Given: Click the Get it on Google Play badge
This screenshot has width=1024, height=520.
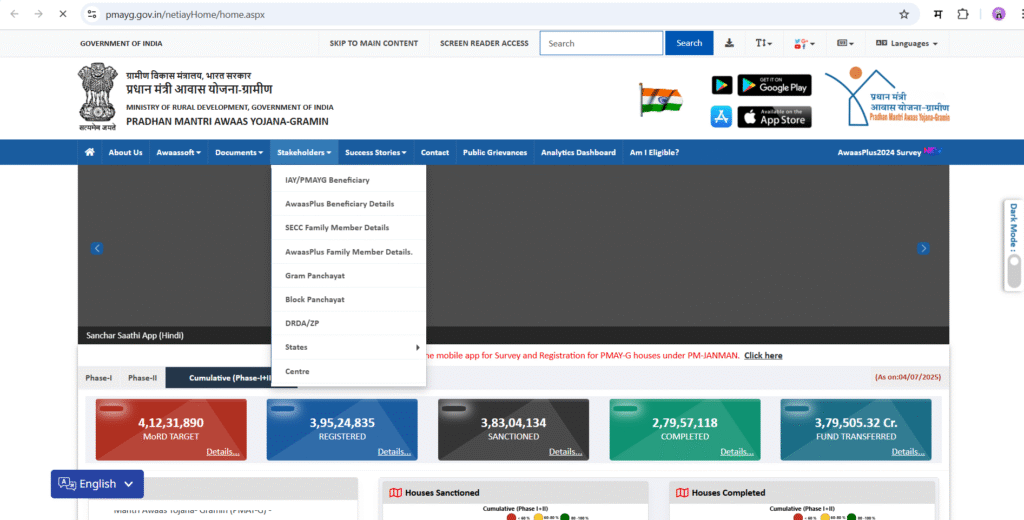Looking at the screenshot, I should coord(775,85).
